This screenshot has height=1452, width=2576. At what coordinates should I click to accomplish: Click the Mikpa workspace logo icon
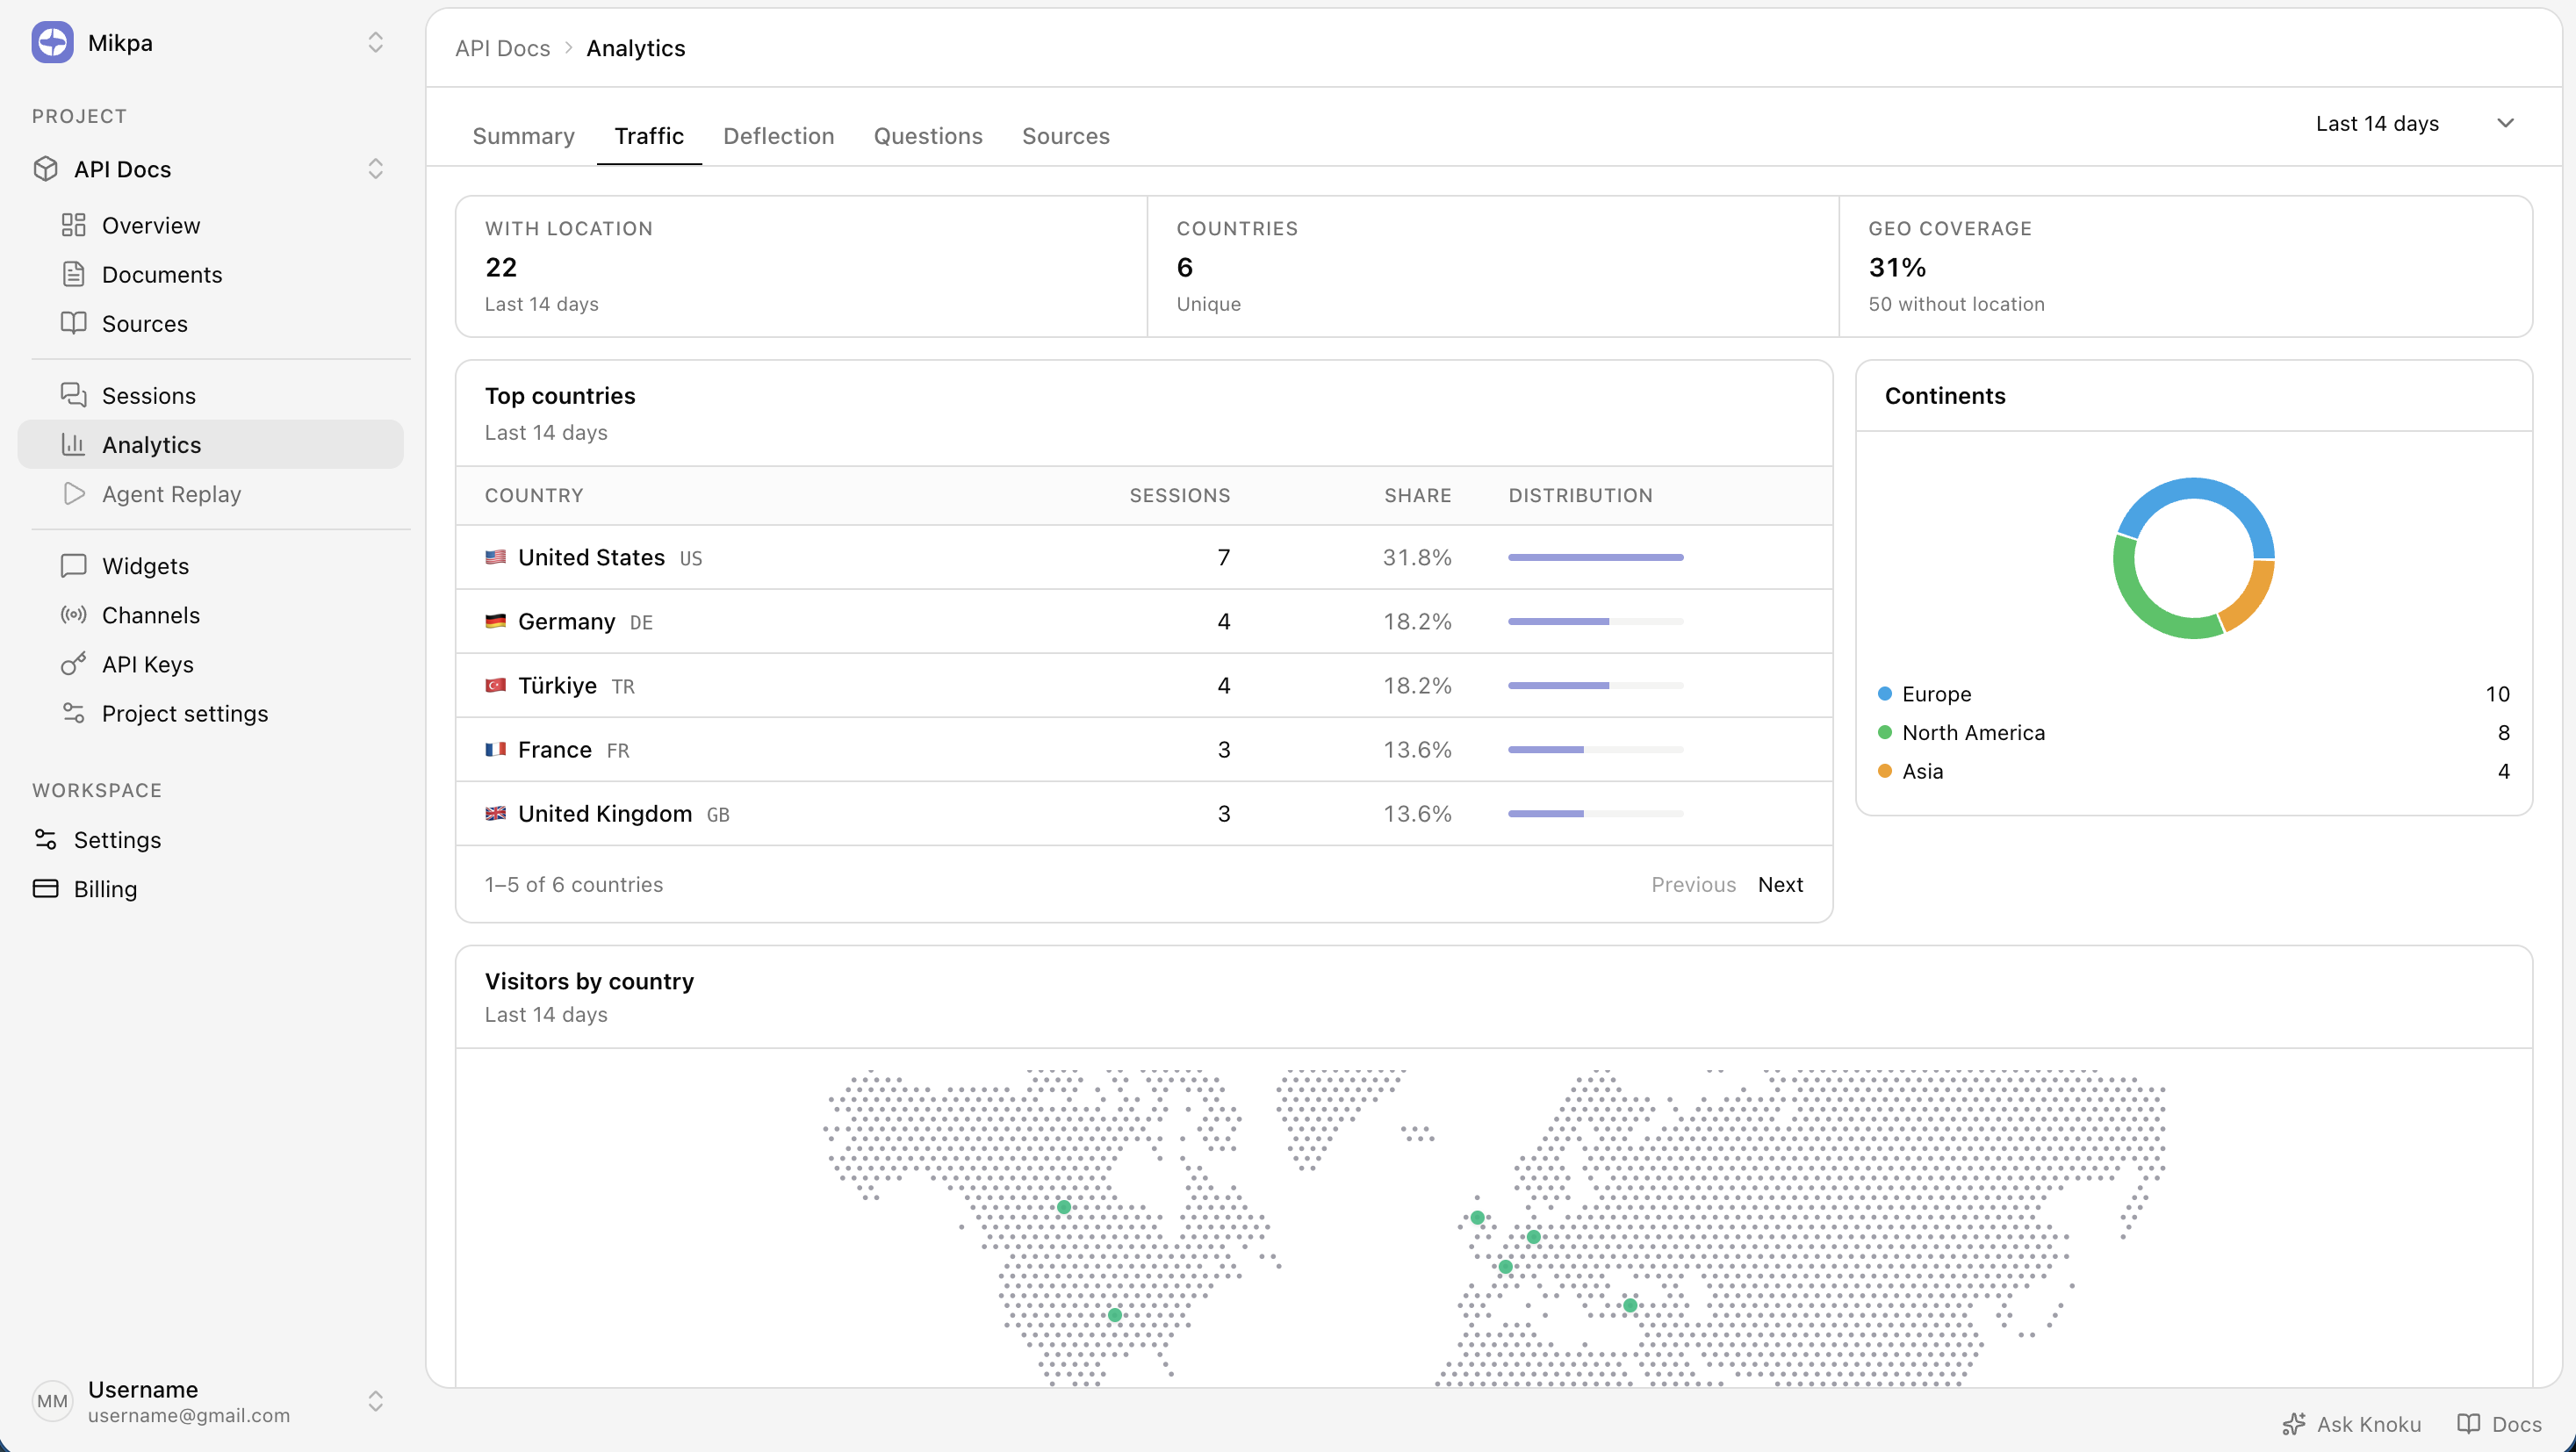52,42
